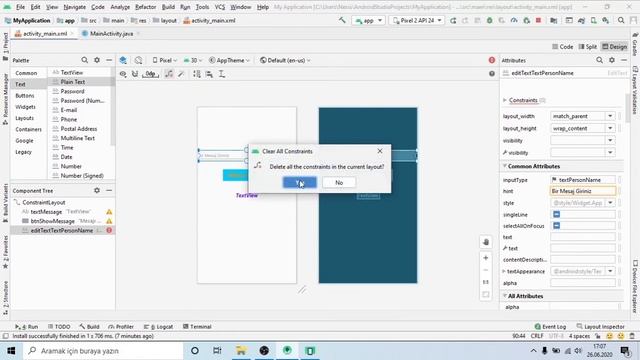Open the Attributes panel settings gear
Image resolution: width=640 pixels, height=360 pixels.
coord(611,60)
